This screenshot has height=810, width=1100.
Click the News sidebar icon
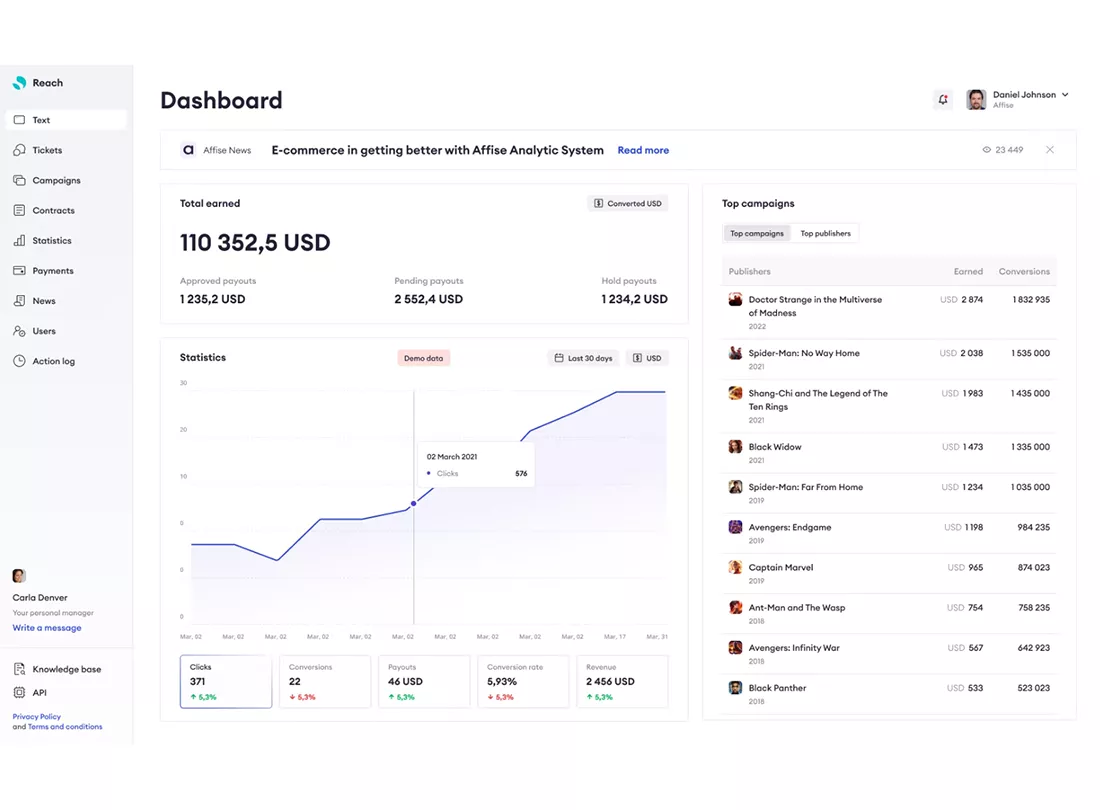click(x=20, y=301)
